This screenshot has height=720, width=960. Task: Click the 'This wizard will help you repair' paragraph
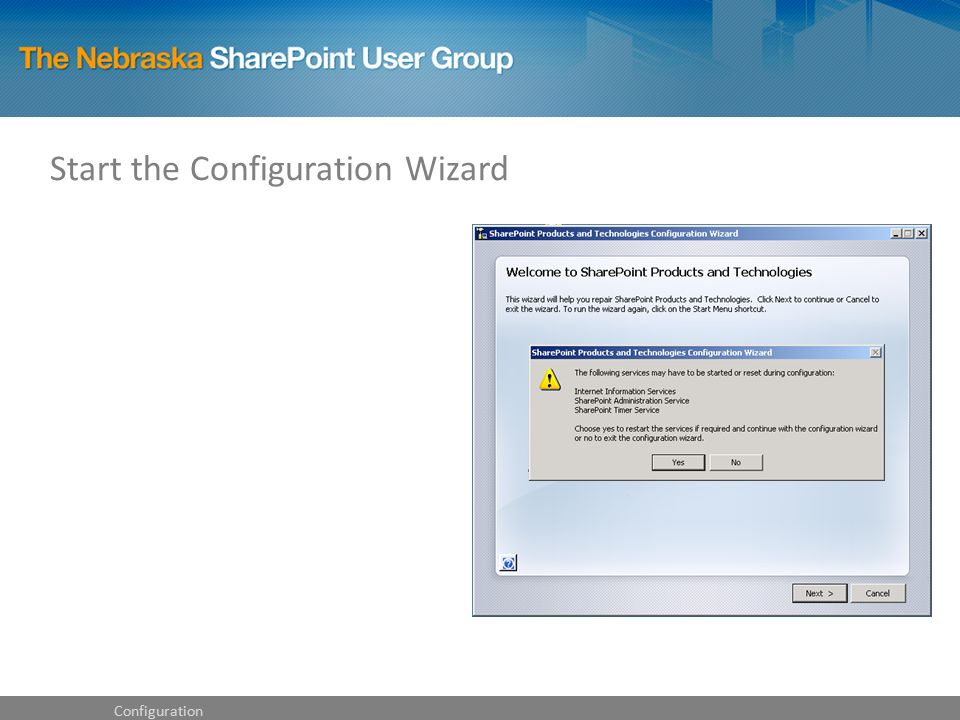[x=692, y=304]
